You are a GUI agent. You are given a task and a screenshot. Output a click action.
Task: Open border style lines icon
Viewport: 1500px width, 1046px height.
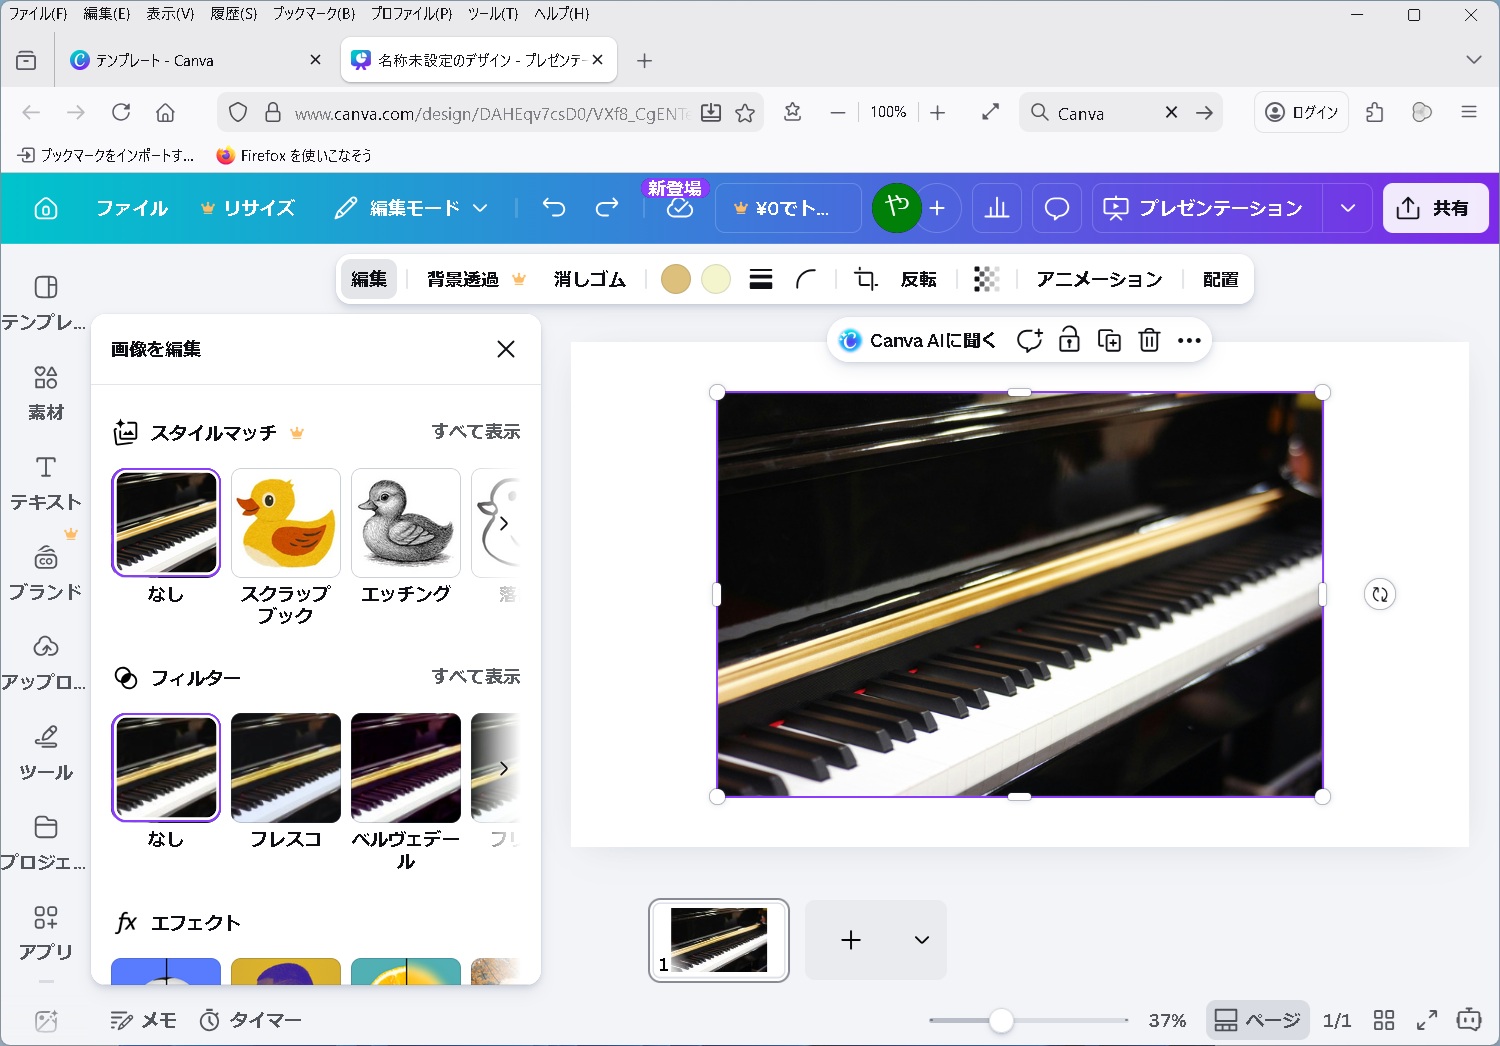(761, 280)
